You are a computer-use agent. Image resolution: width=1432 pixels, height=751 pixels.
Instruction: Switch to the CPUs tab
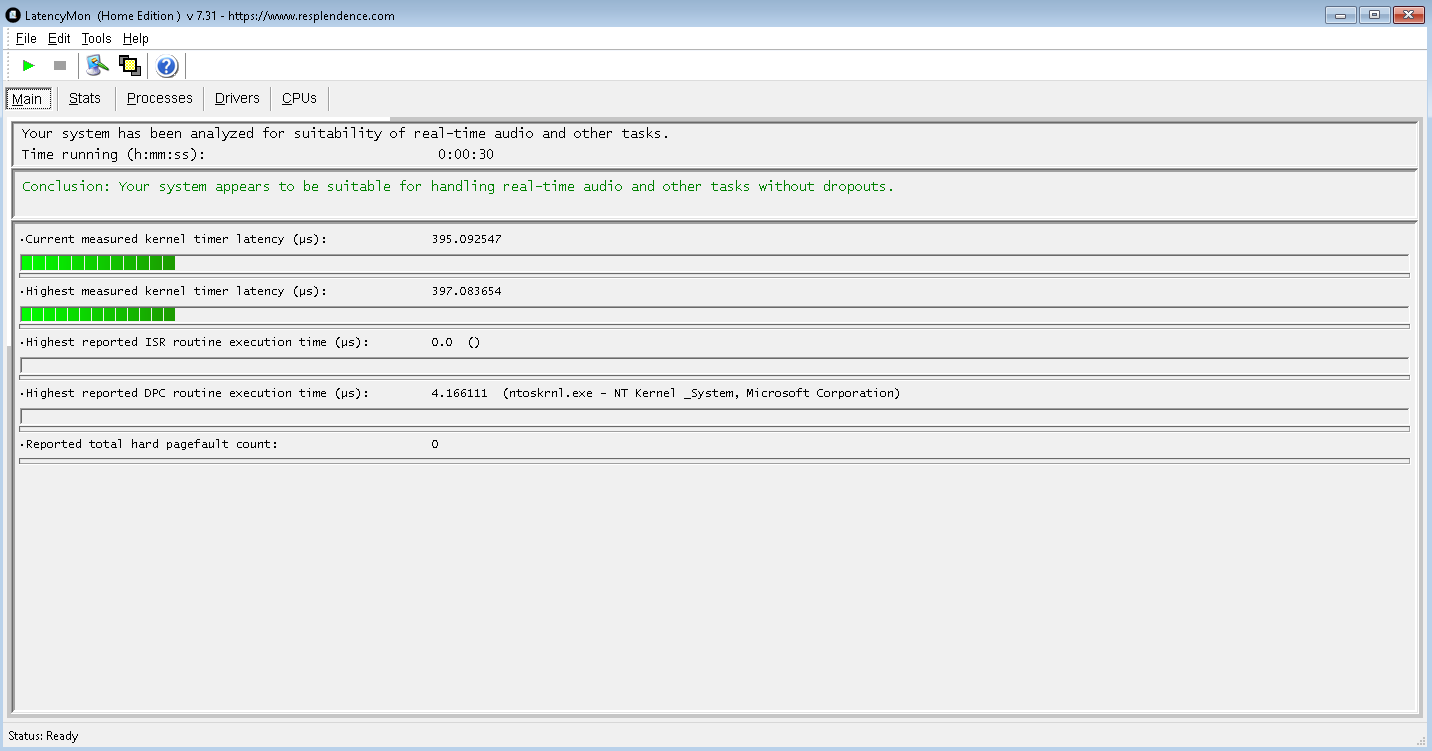(299, 98)
